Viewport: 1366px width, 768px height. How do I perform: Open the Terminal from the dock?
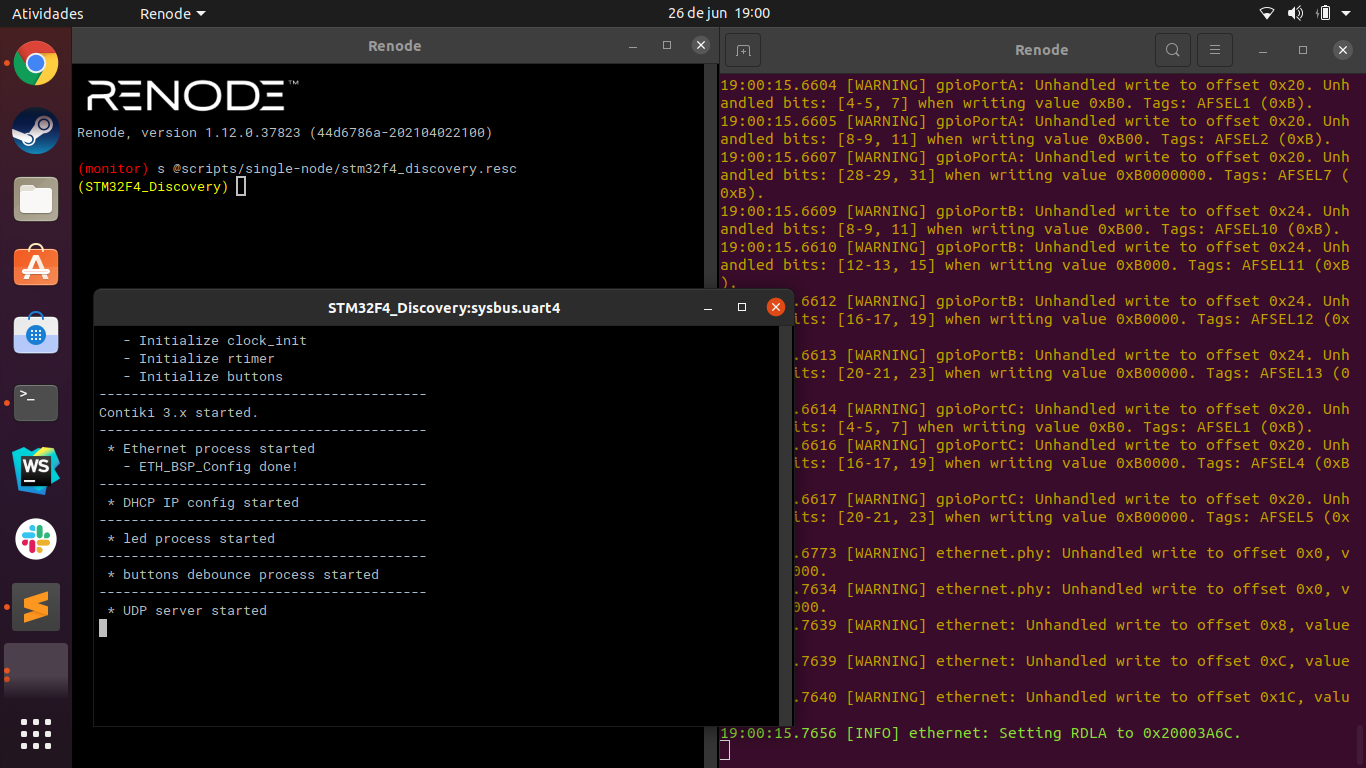point(36,402)
